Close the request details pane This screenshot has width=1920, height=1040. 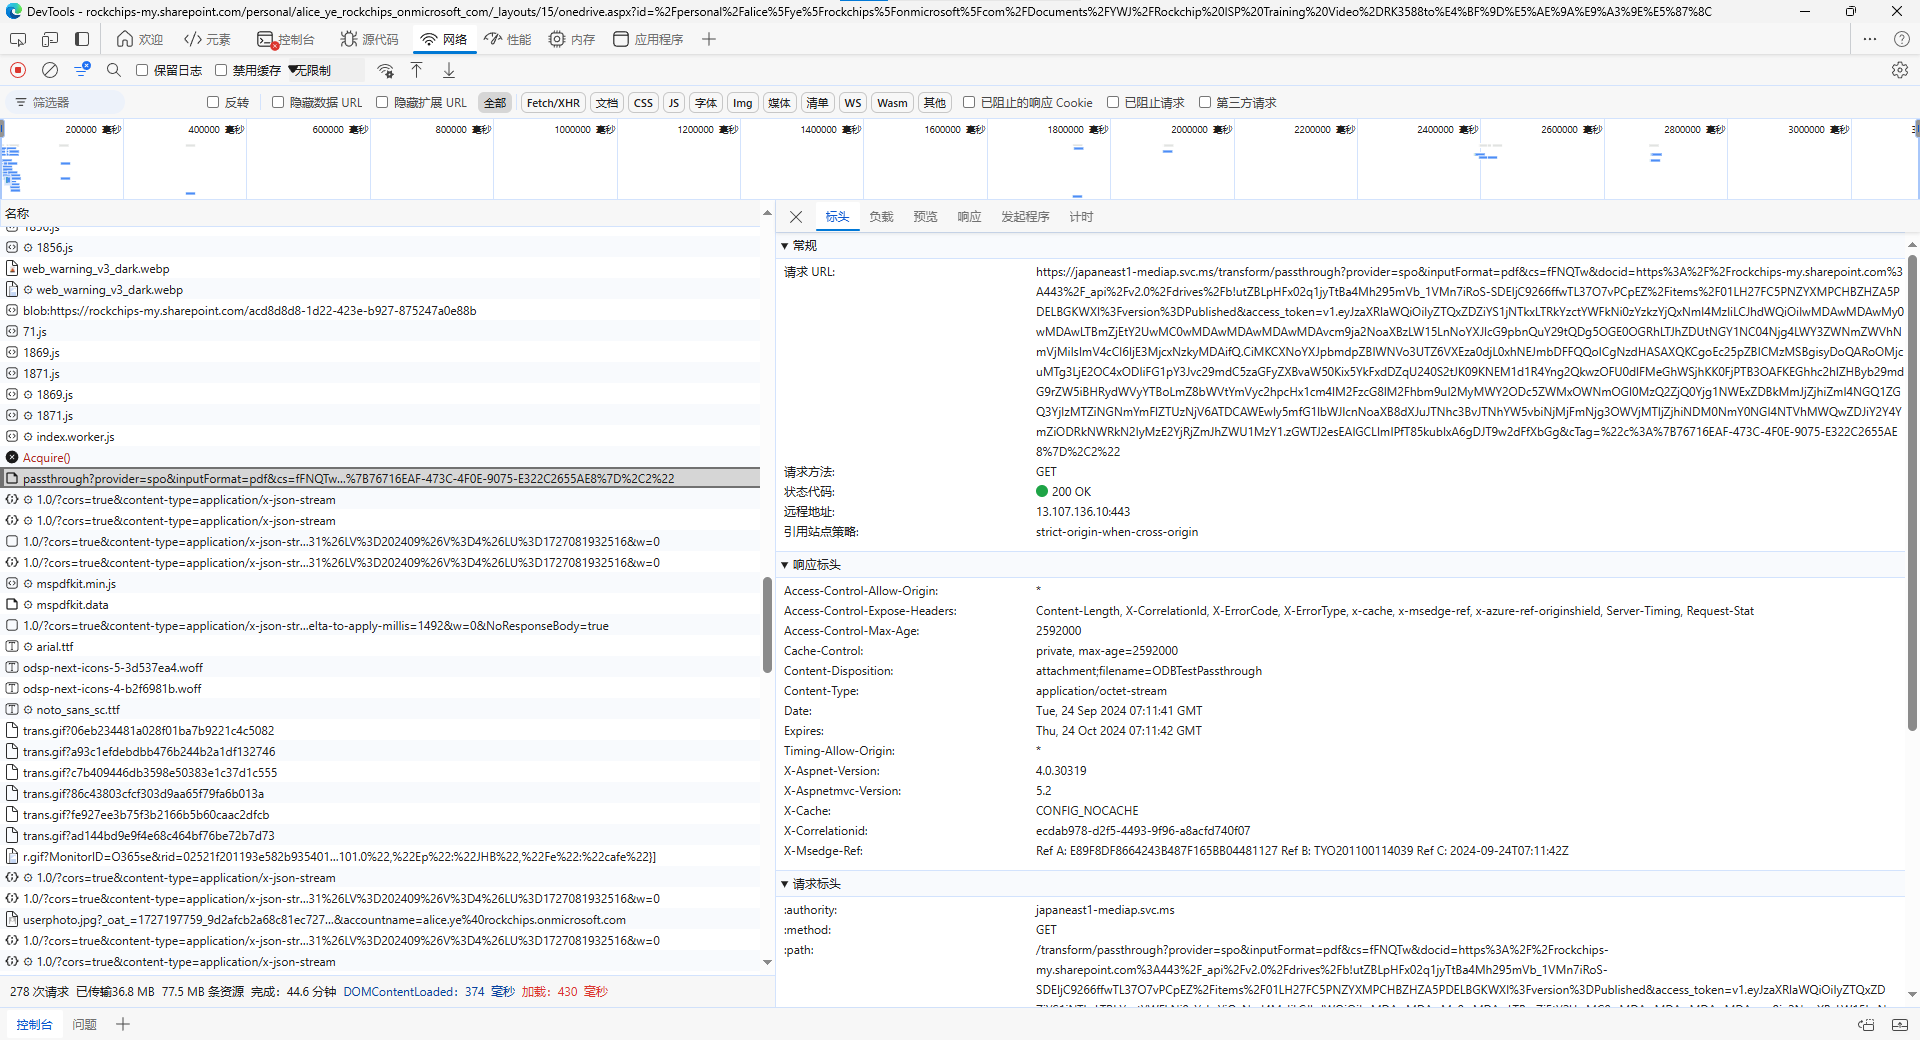(796, 217)
